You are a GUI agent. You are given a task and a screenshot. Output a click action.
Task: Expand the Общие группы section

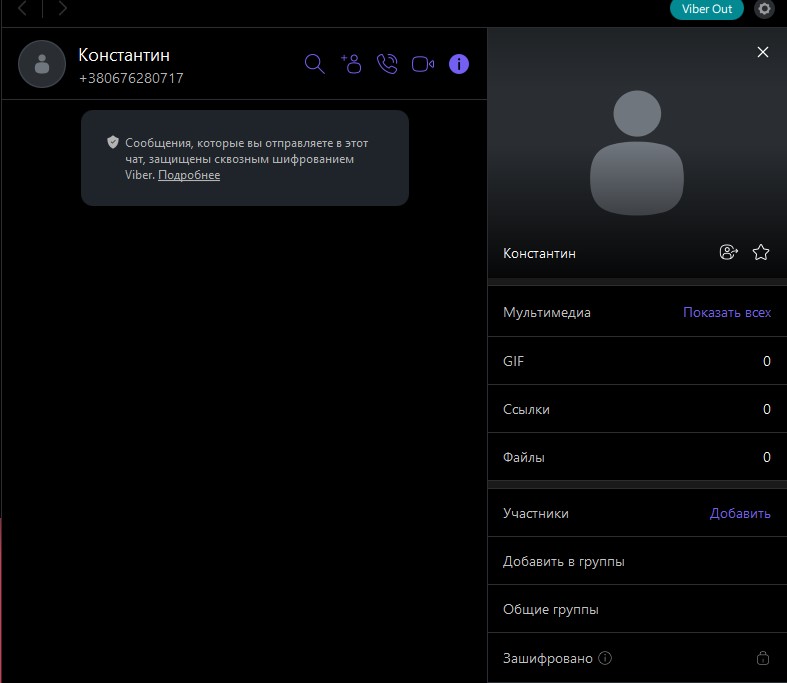coord(551,609)
